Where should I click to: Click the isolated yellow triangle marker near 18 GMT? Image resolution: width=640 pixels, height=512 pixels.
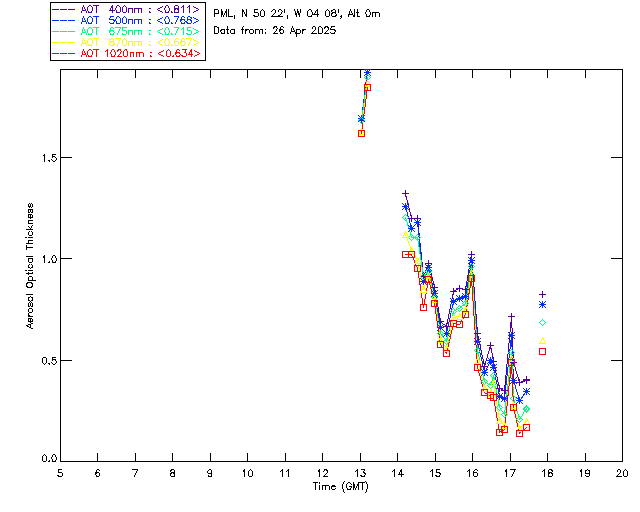click(x=542, y=340)
